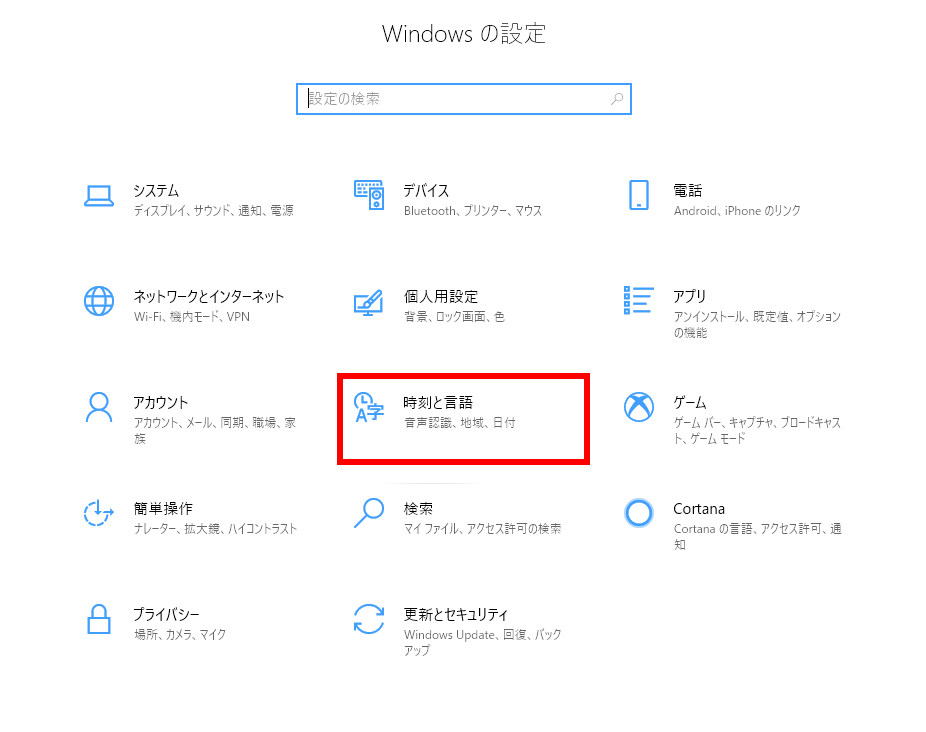Open ネットワークとインターネット title
Viewport: 926px width, 732px height.
[208, 296]
